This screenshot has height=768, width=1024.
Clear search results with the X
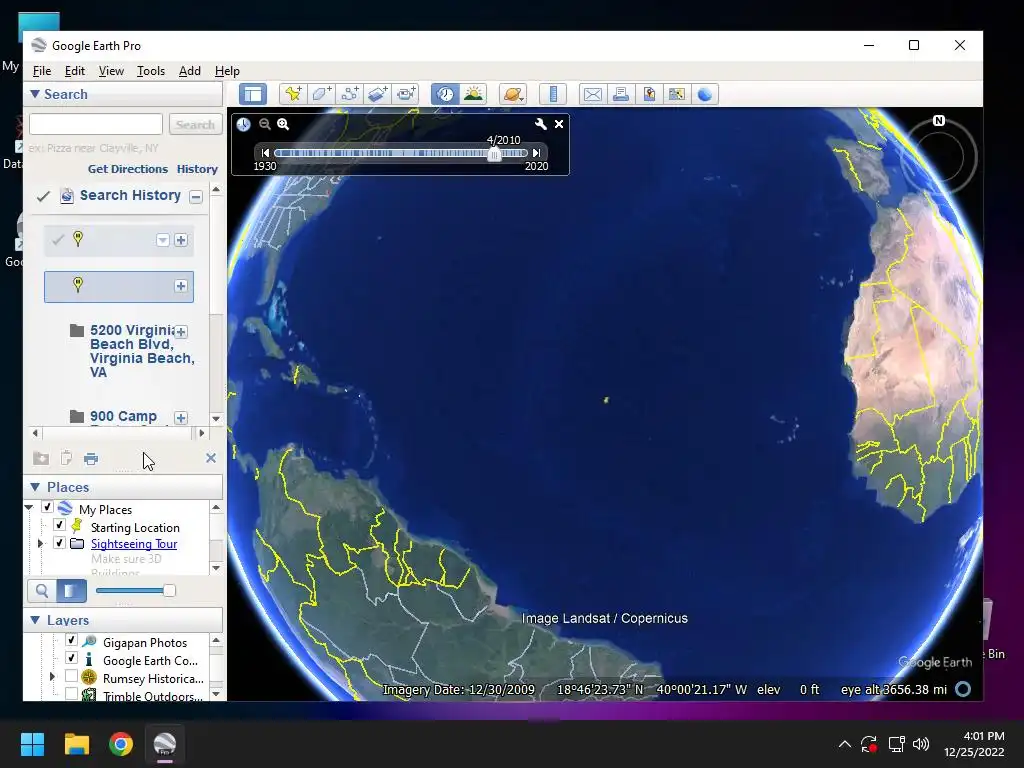(x=211, y=458)
